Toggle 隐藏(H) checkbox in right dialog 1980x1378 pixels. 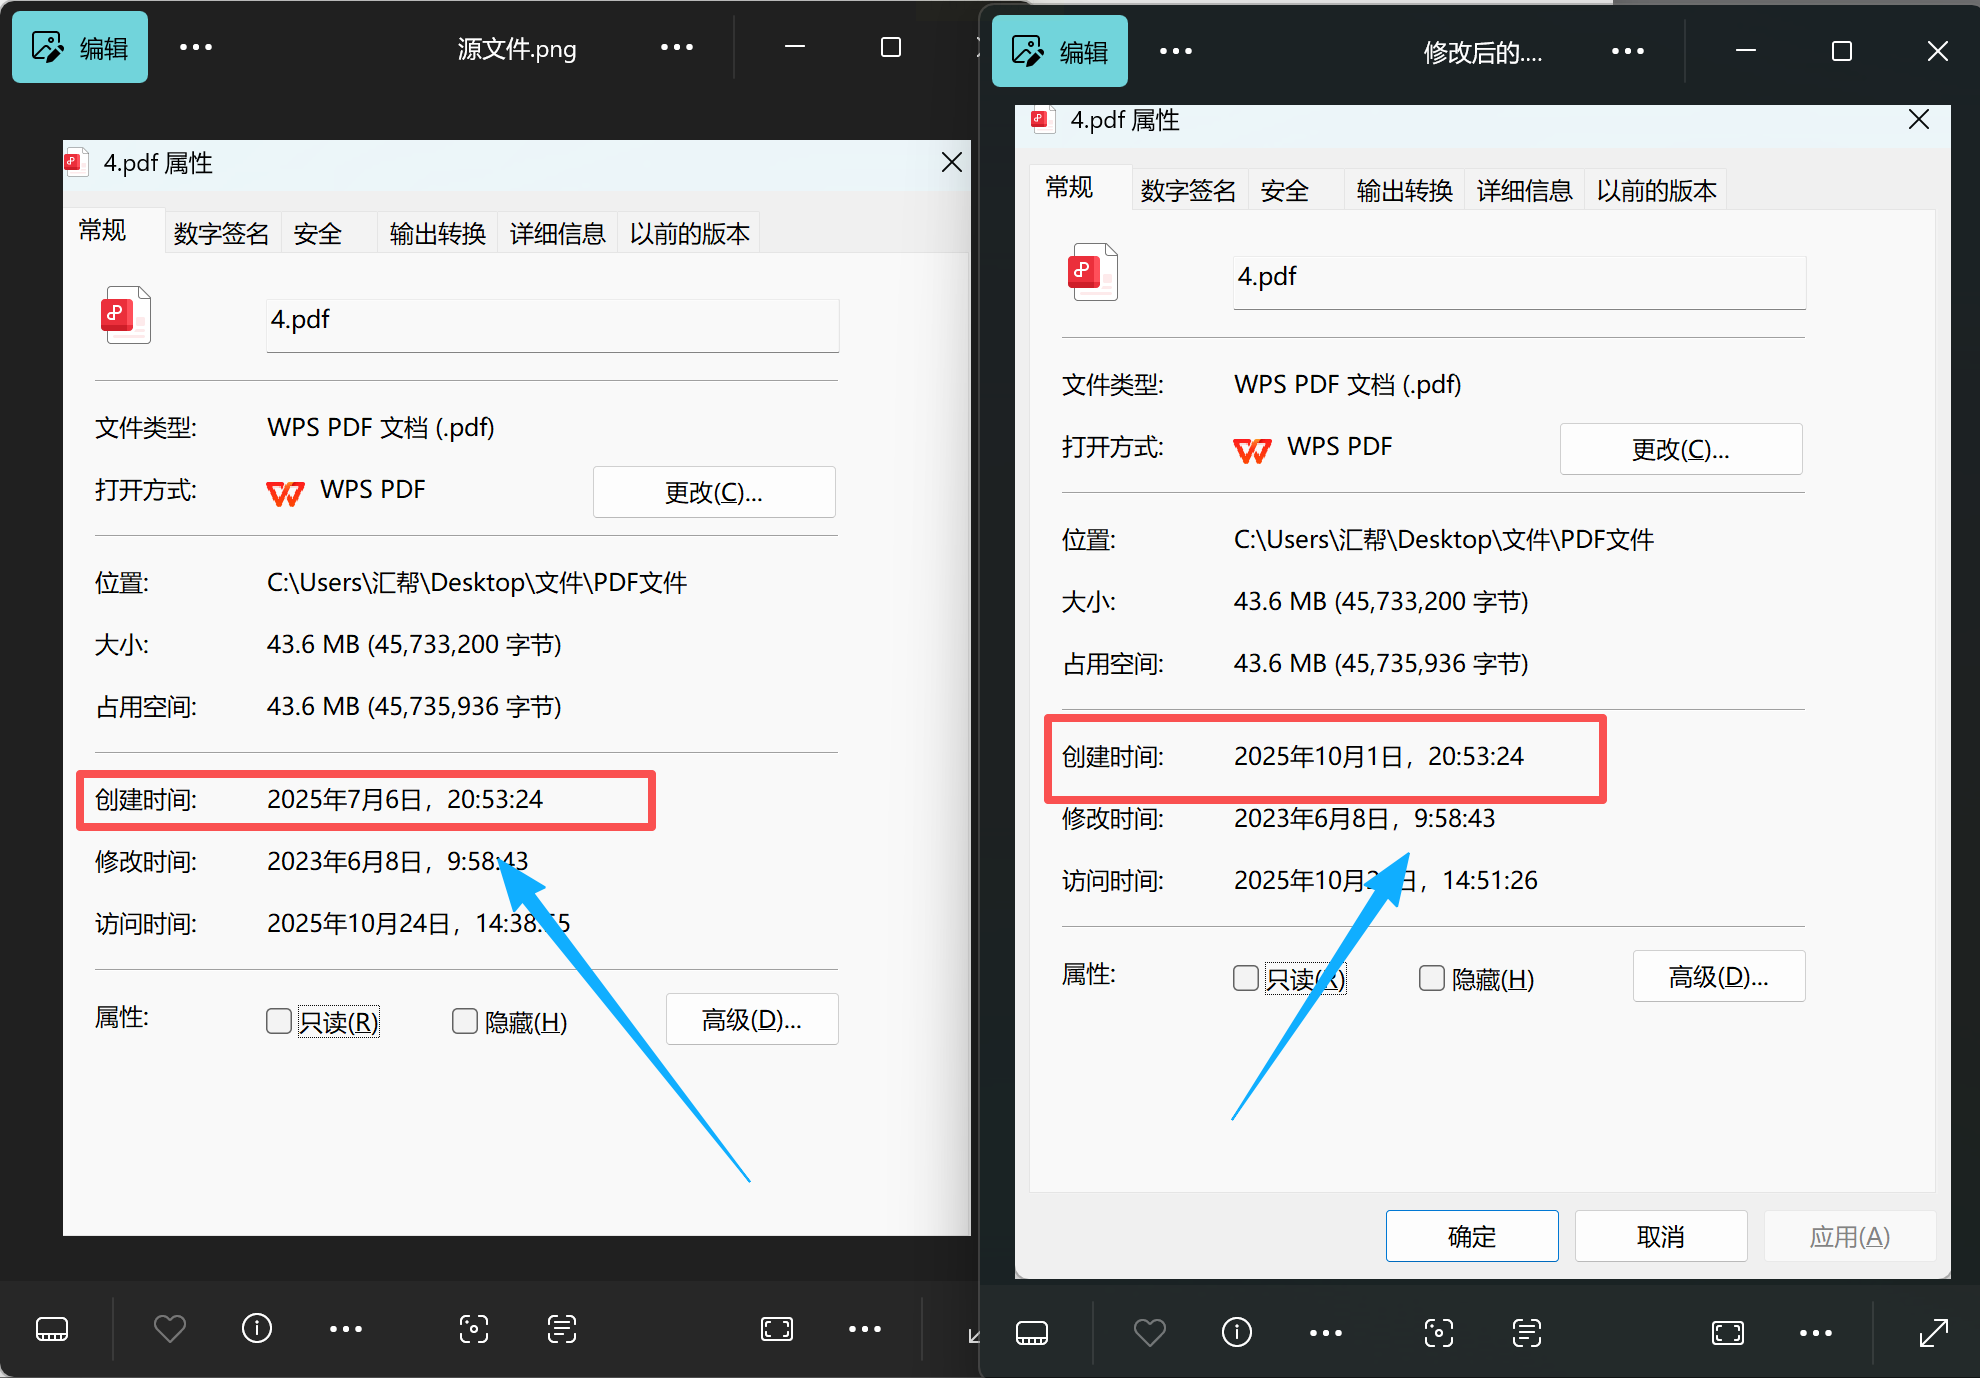tap(1432, 978)
